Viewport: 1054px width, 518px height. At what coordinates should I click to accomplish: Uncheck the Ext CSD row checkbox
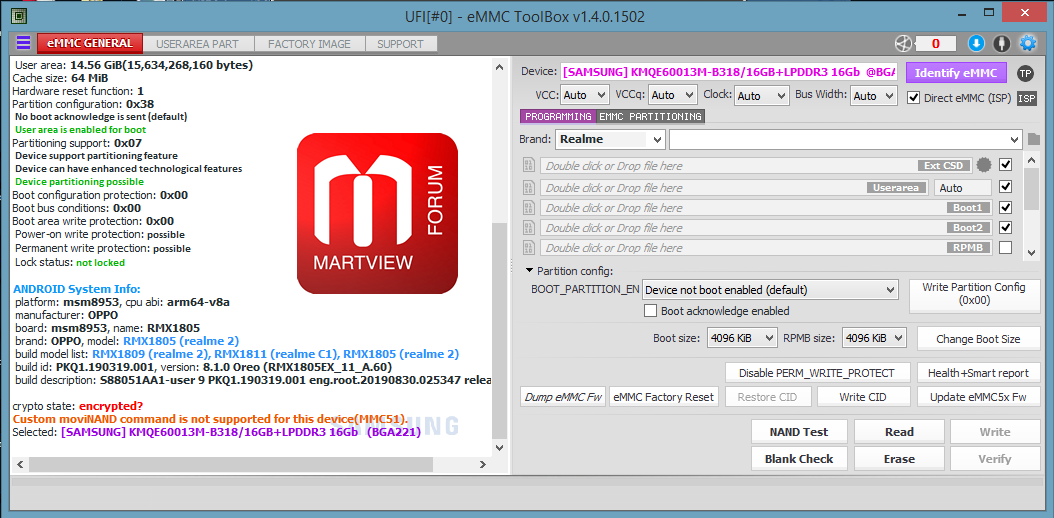(x=1006, y=165)
